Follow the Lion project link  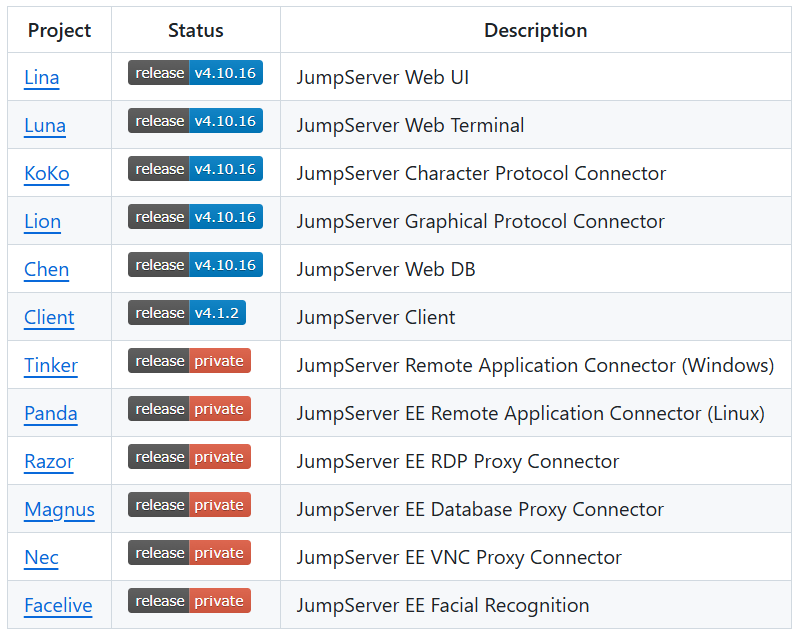click(42, 221)
